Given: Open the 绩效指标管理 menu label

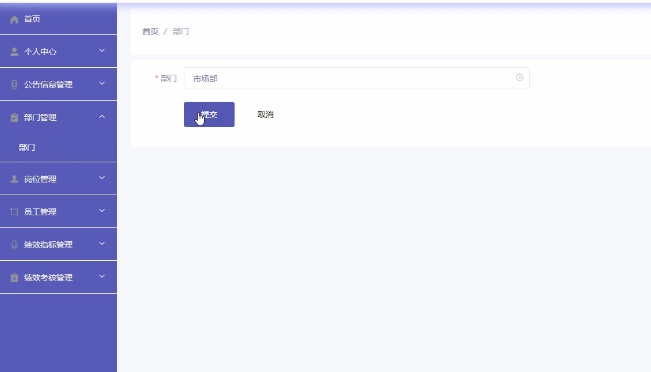Looking at the screenshot, I should point(48,245).
